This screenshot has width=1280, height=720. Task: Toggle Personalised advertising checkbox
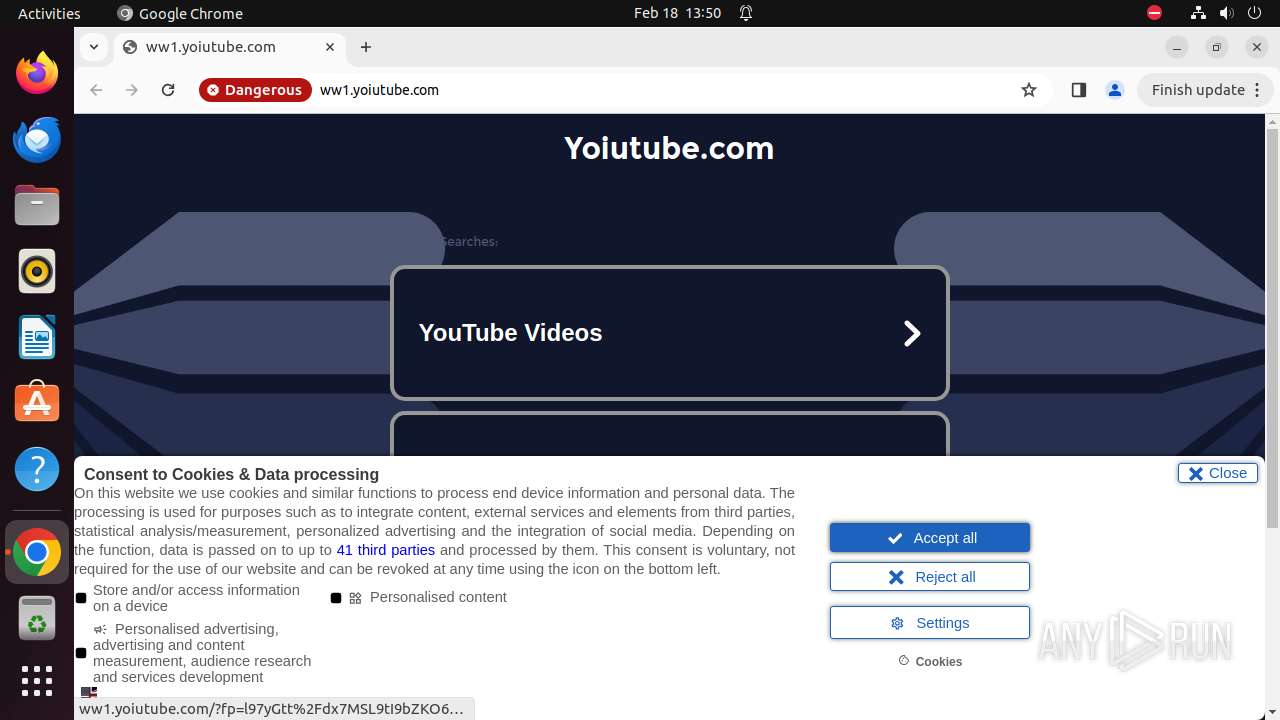[x=82, y=653]
